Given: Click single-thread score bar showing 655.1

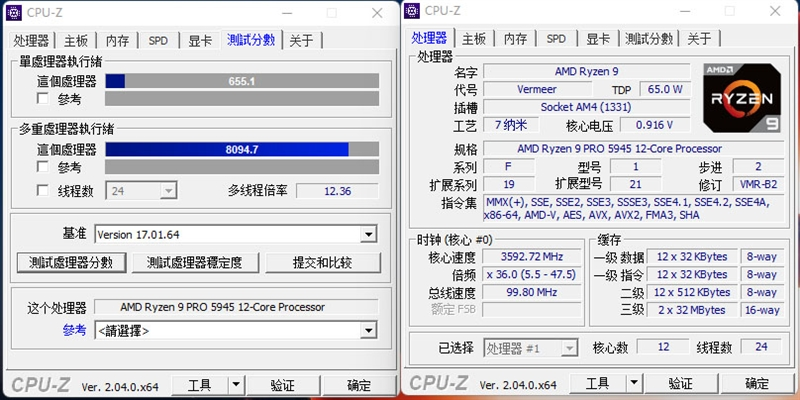Looking at the screenshot, I should 242,81.
